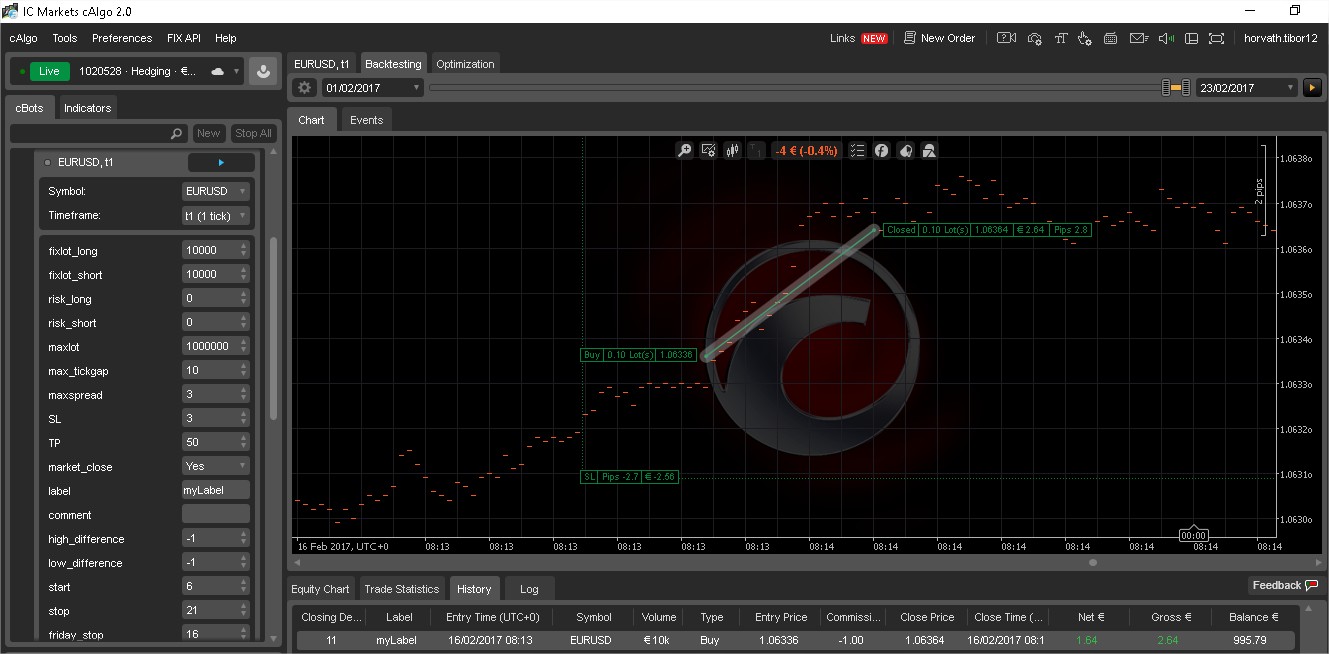
Task: Click the horvath.tibor12 account name
Action: tap(1280, 38)
